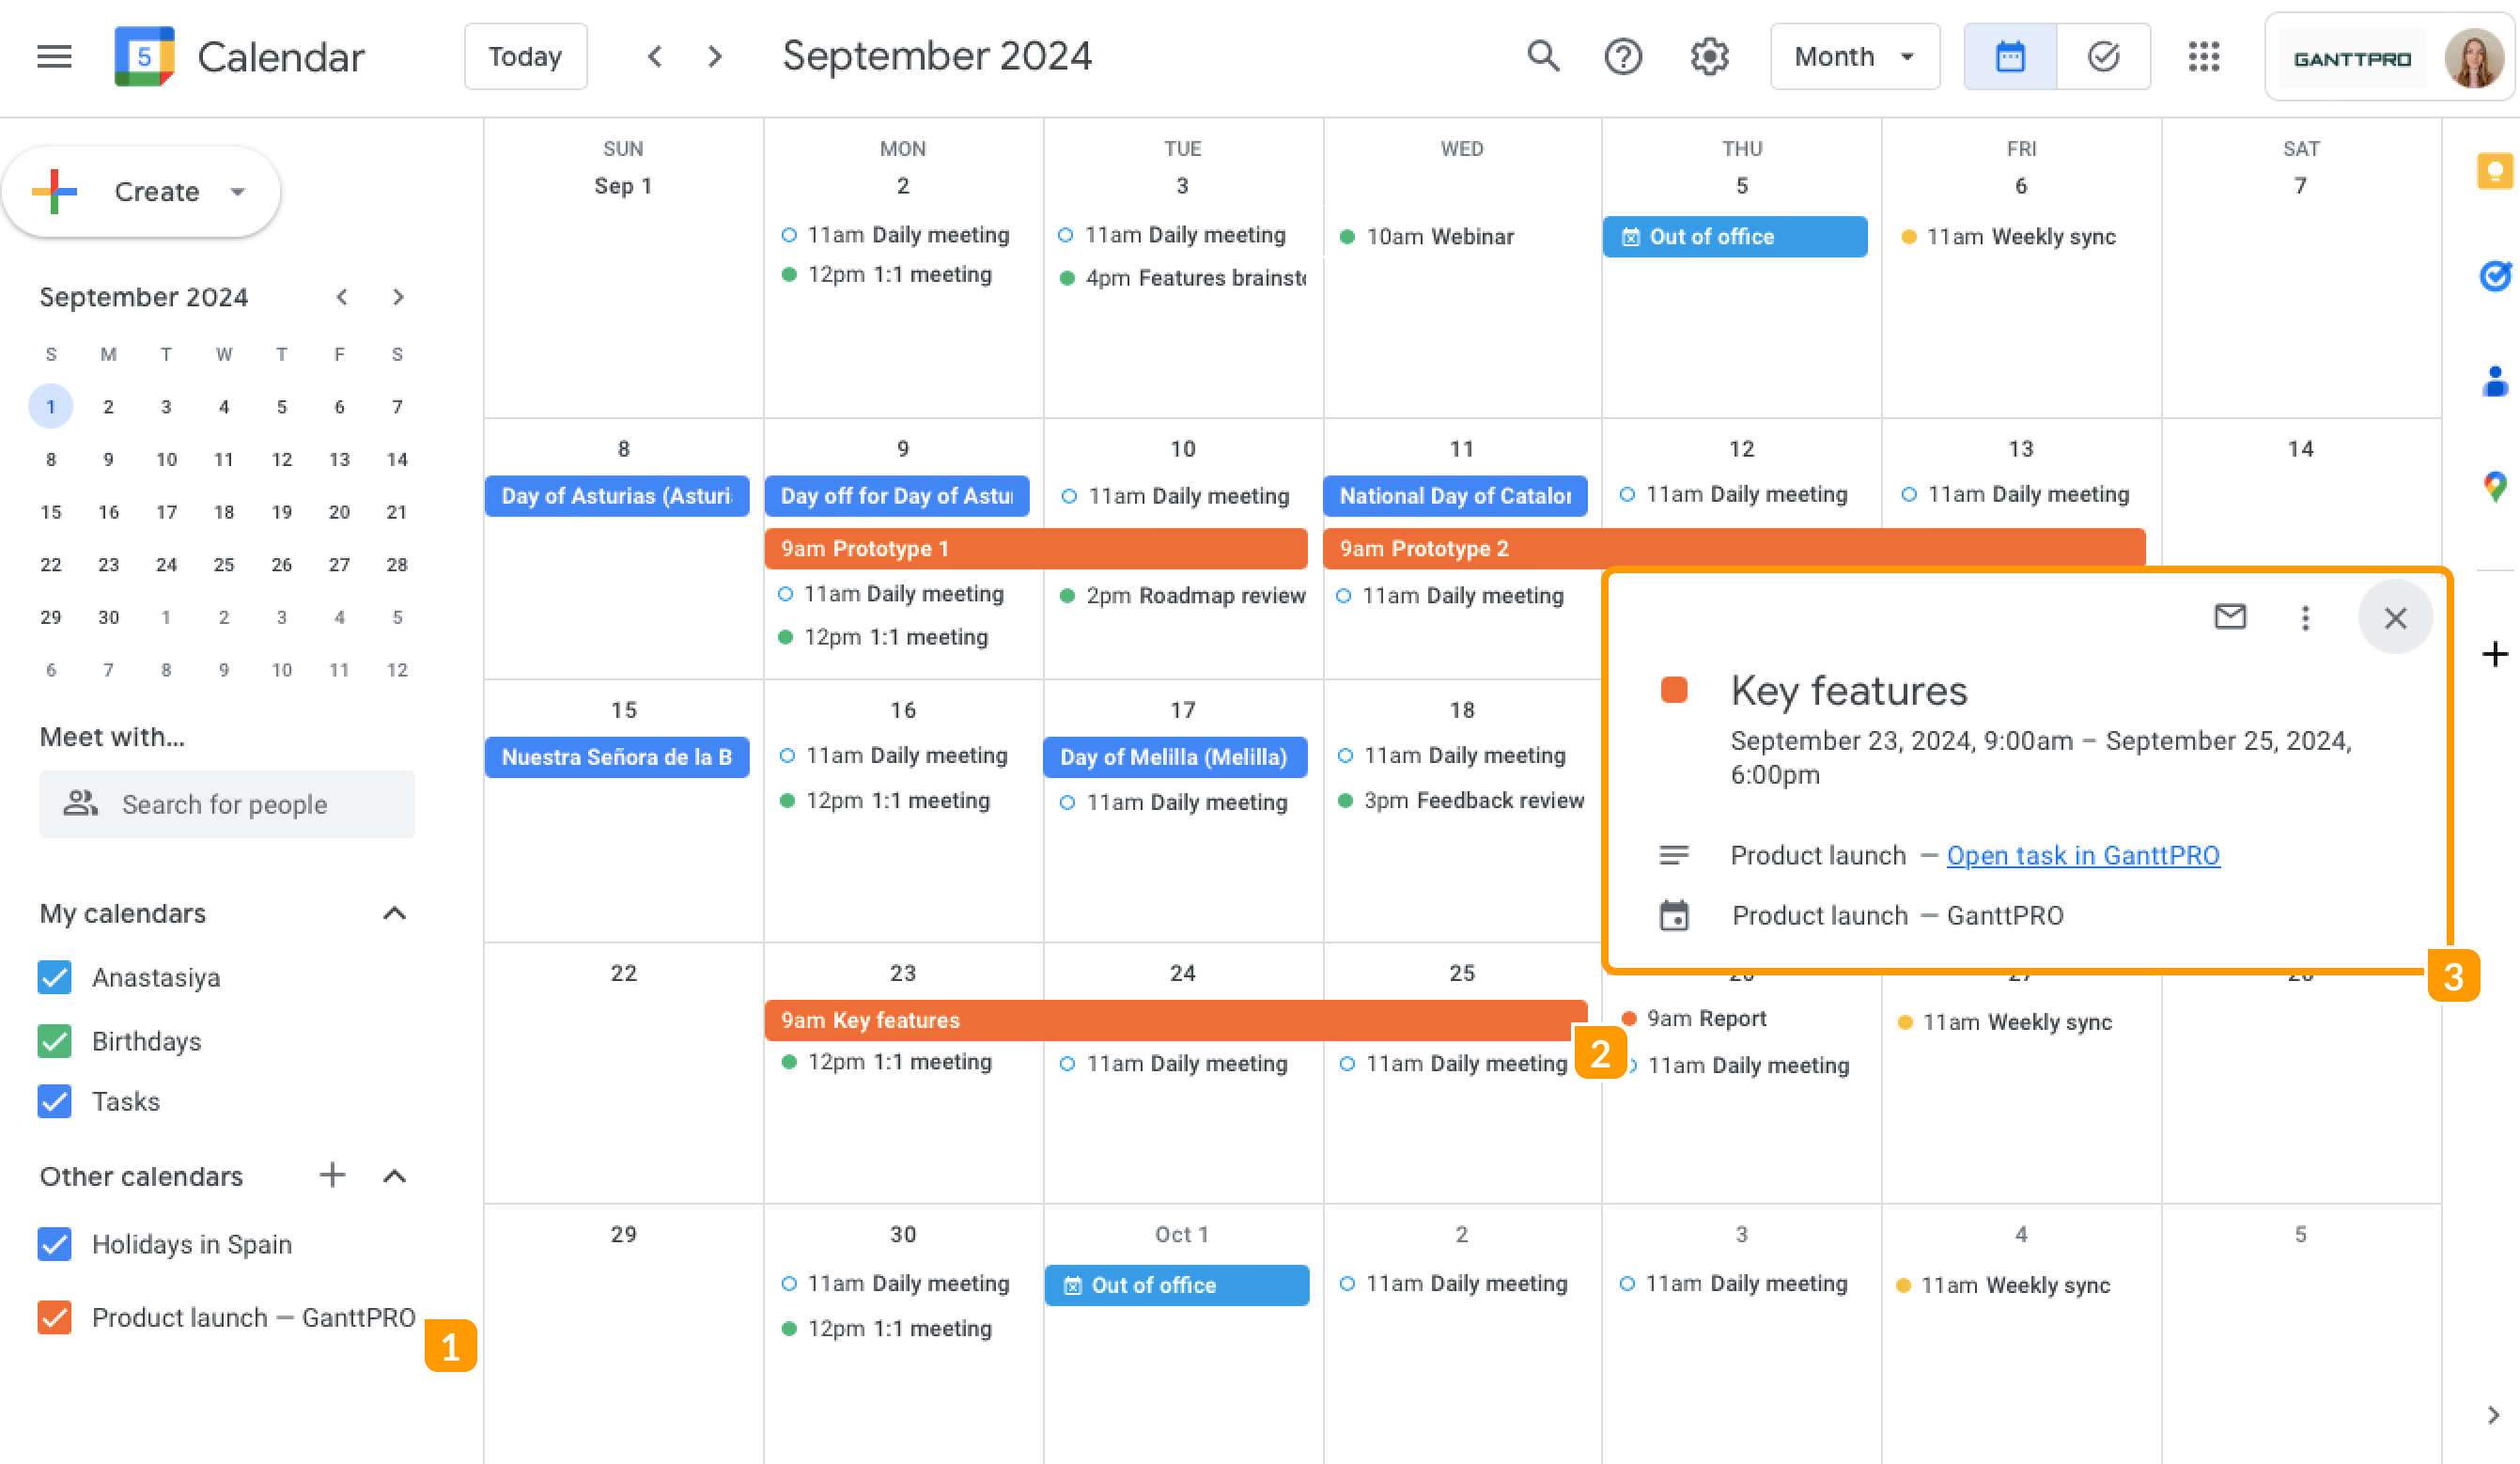This screenshot has height=1464, width=2520.
Task: Email guests from the Key features popup
Action: pos(2230,617)
